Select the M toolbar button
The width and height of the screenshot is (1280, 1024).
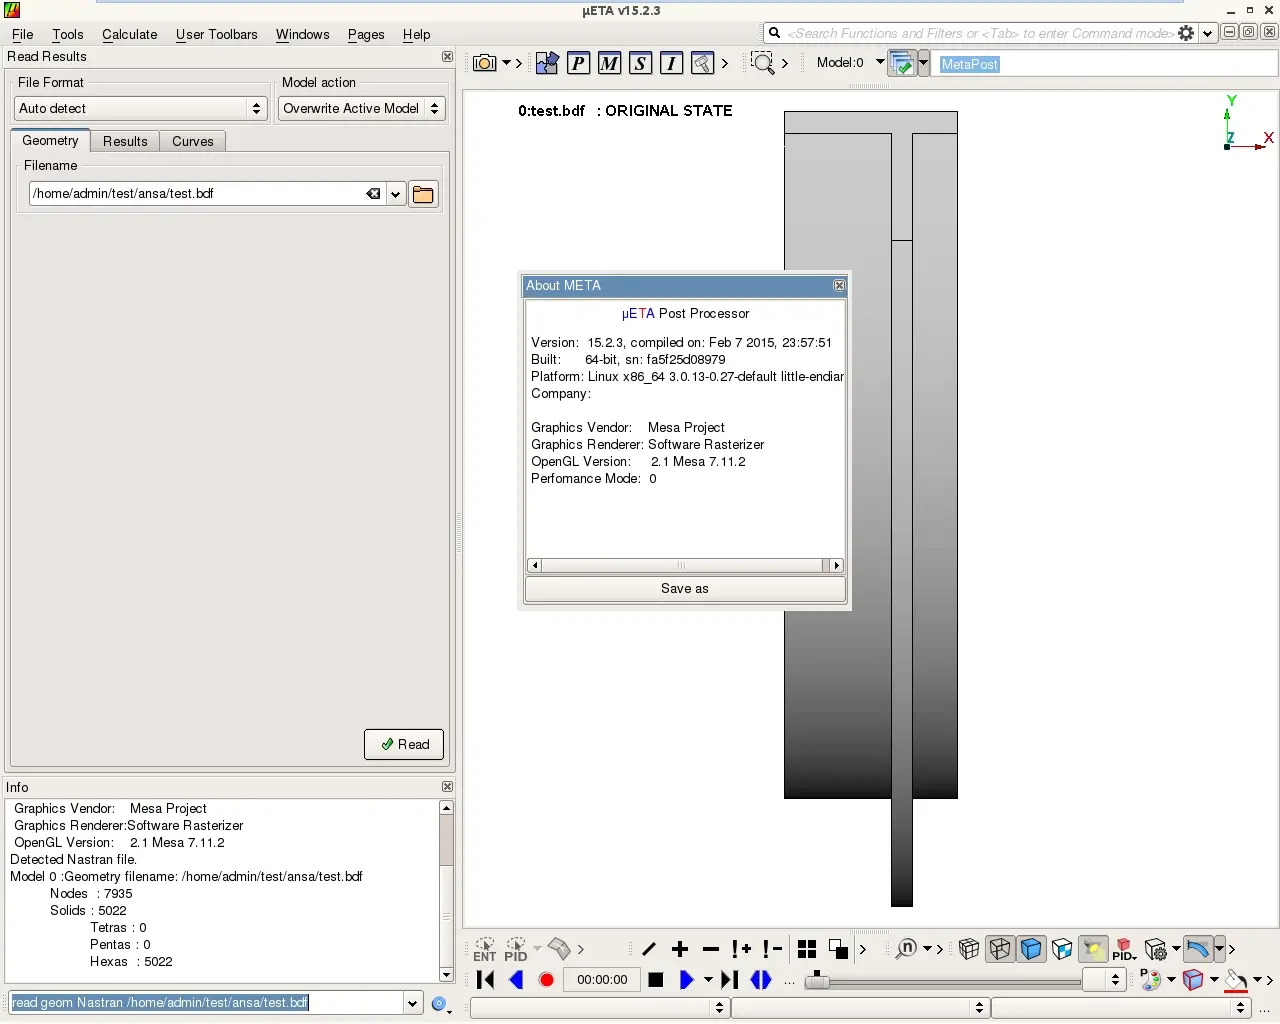click(x=609, y=63)
